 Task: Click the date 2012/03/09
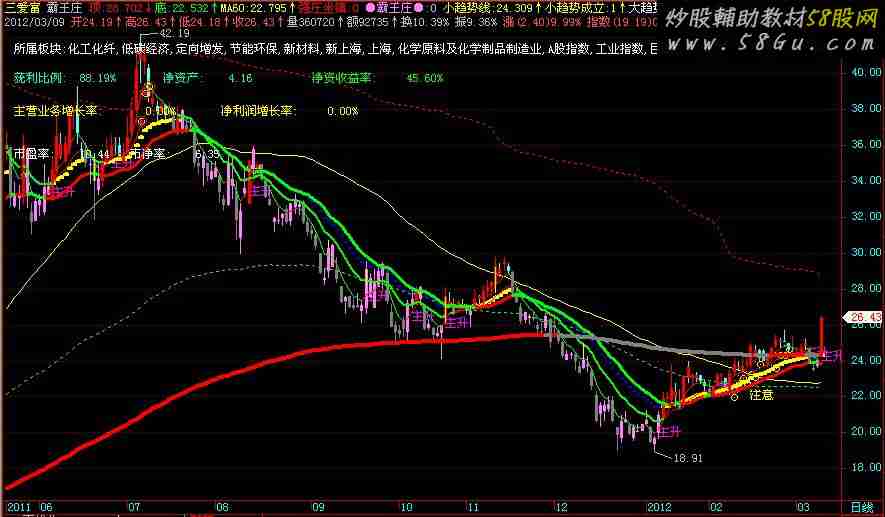point(32,23)
